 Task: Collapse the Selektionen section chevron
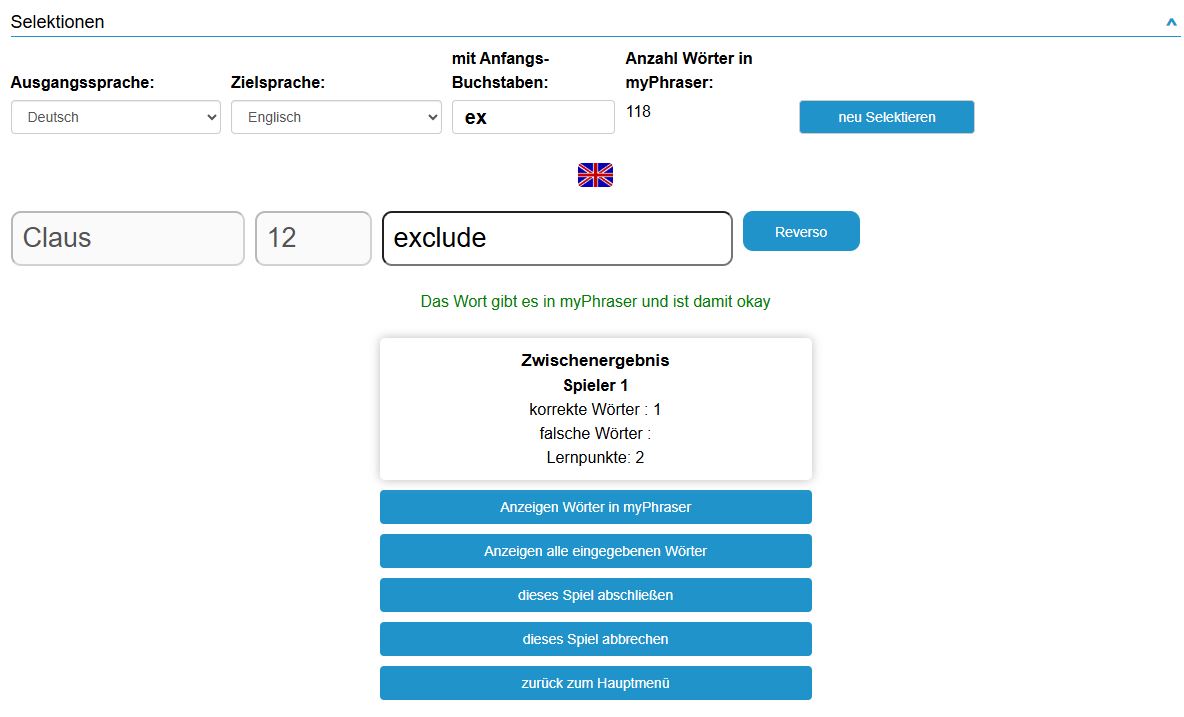[x=1171, y=22]
